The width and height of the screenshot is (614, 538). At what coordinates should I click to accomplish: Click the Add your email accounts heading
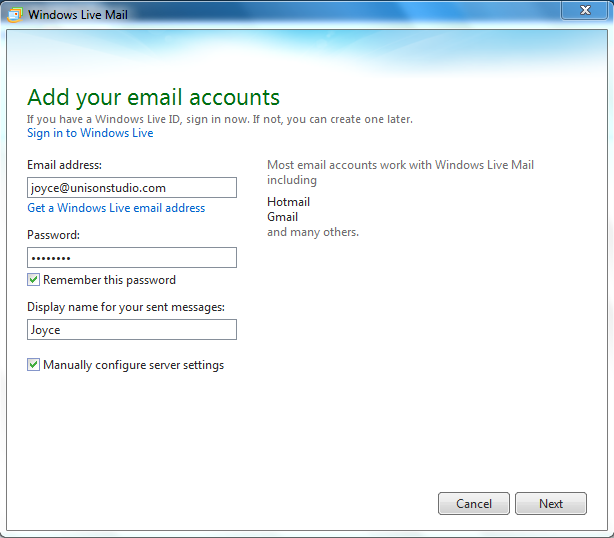coord(154,97)
